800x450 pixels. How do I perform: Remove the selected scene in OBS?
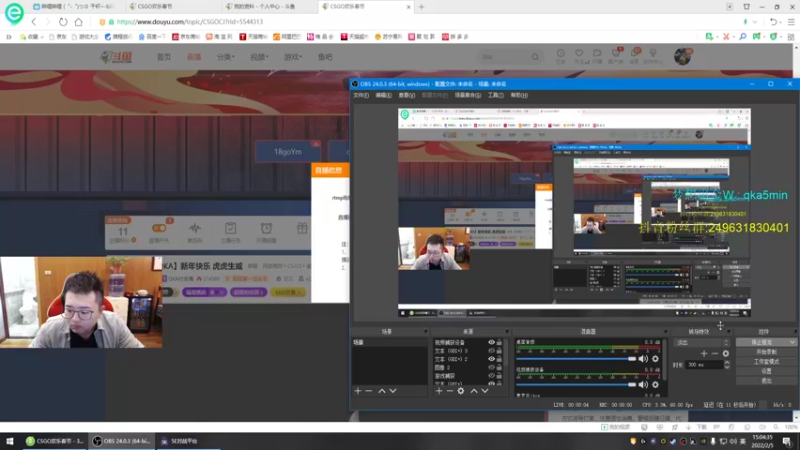click(369, 391)
